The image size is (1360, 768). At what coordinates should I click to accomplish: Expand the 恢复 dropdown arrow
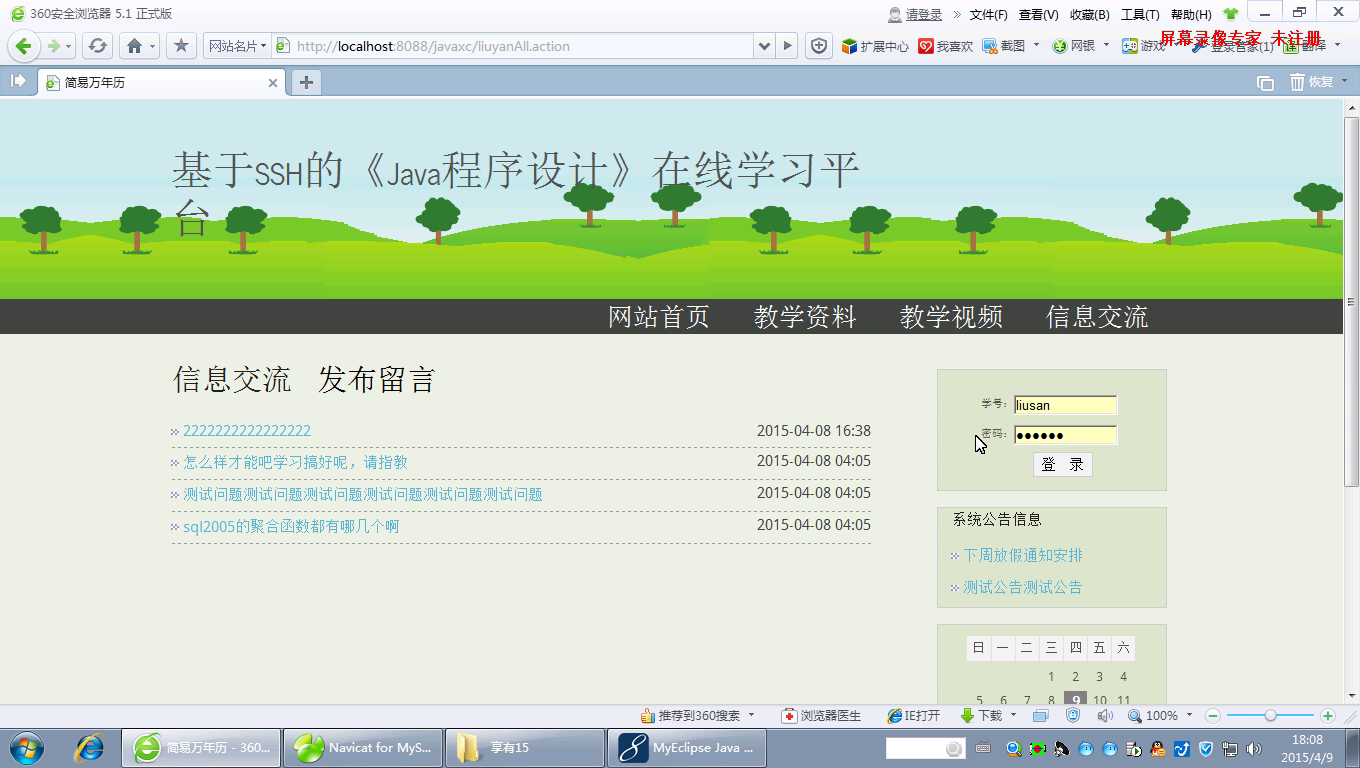(x=1344, y=82)
